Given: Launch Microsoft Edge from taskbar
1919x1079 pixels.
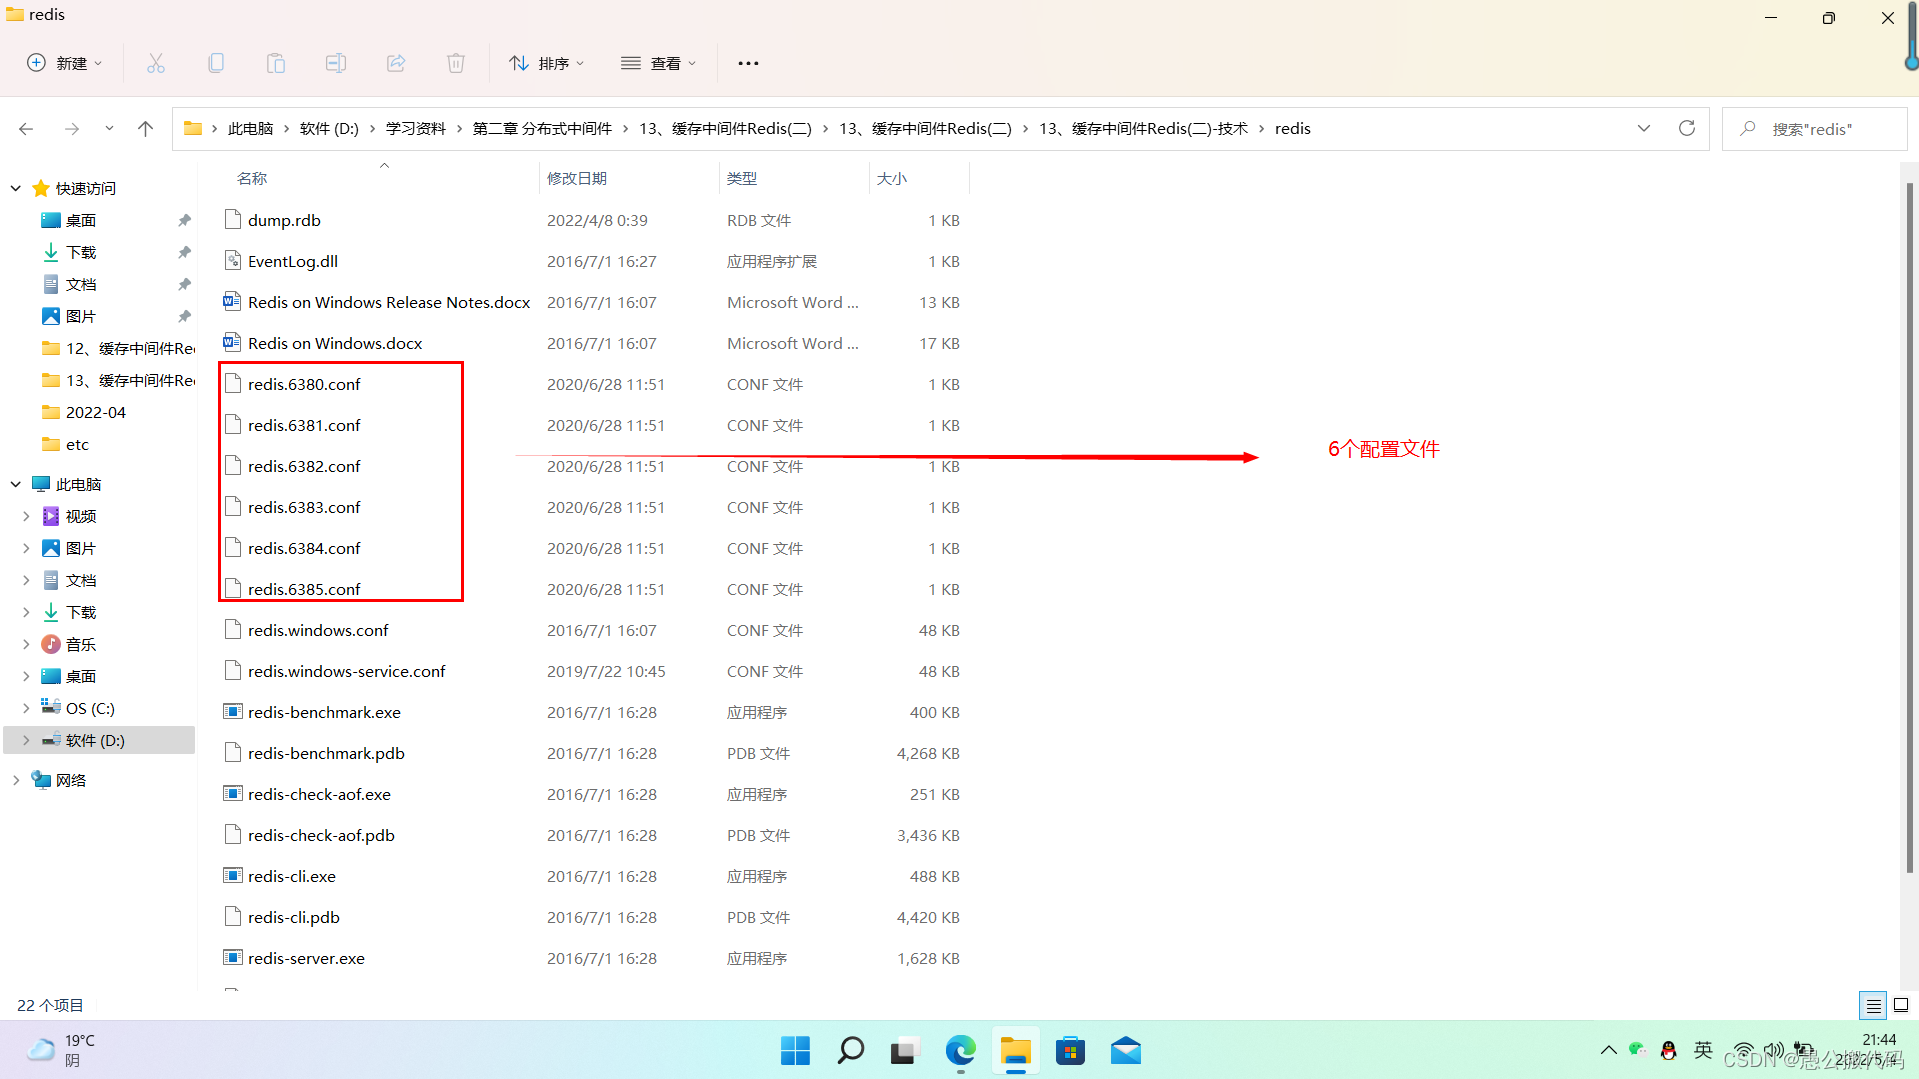Looking at the screenshot, I should [961, 1051].
